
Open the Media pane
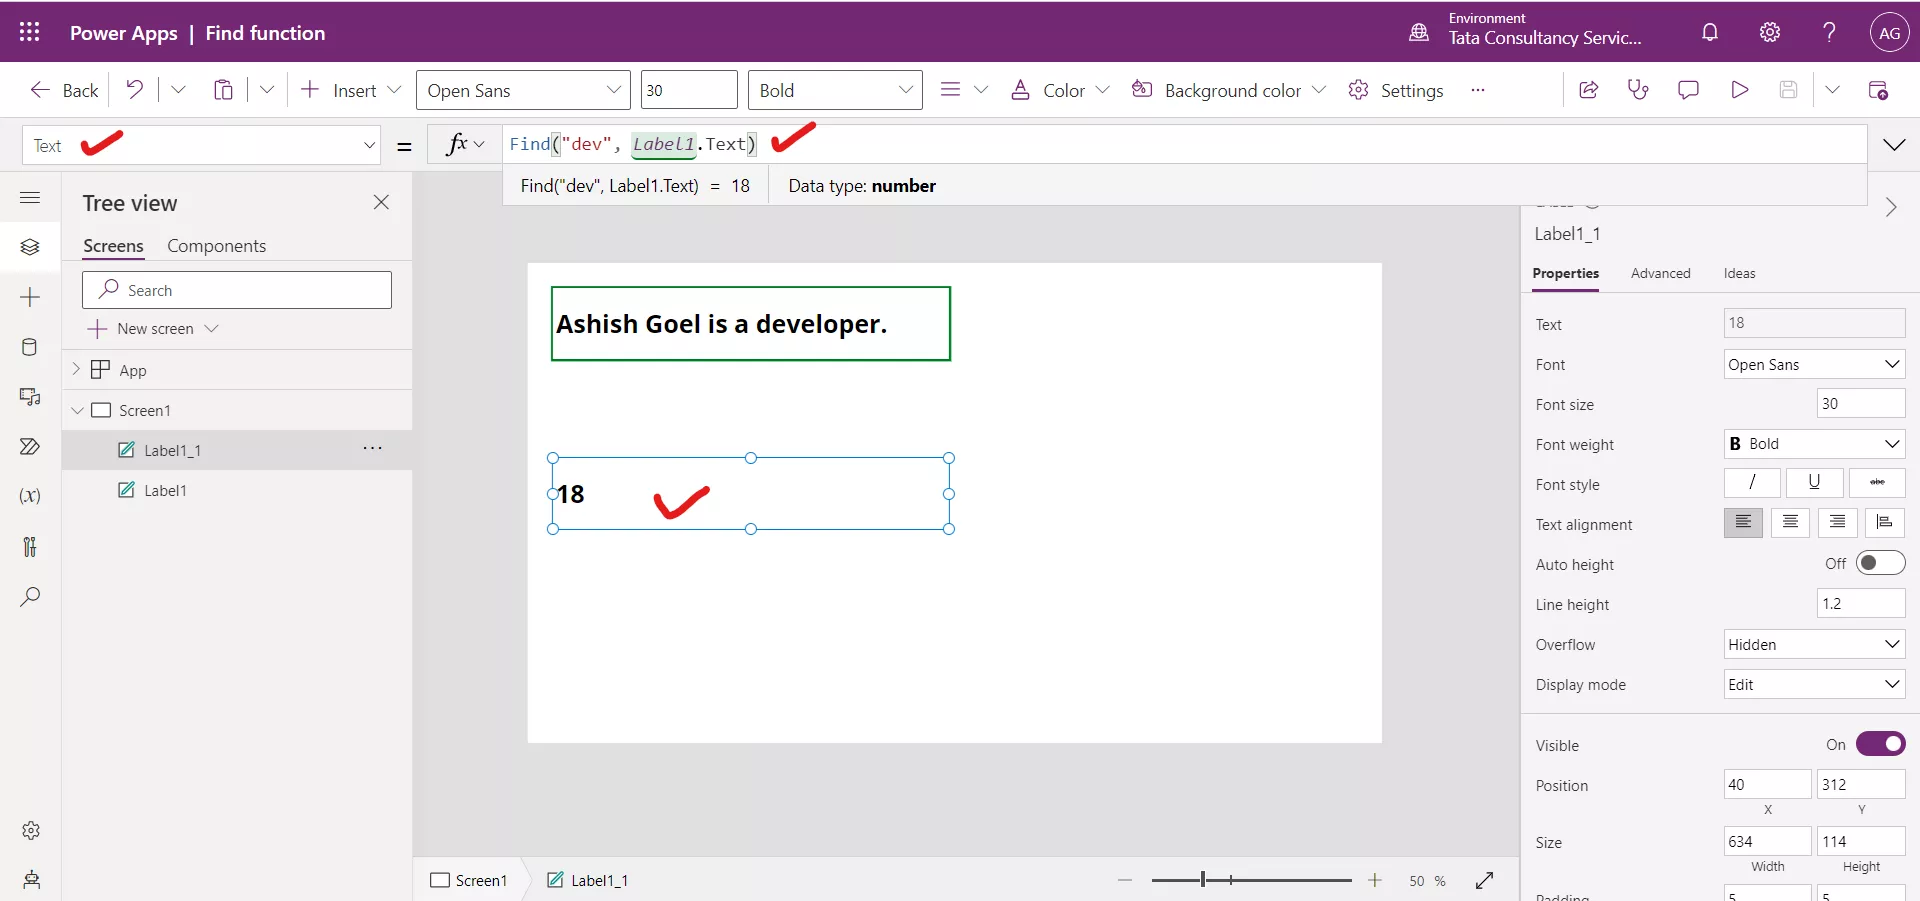[30, 398]
